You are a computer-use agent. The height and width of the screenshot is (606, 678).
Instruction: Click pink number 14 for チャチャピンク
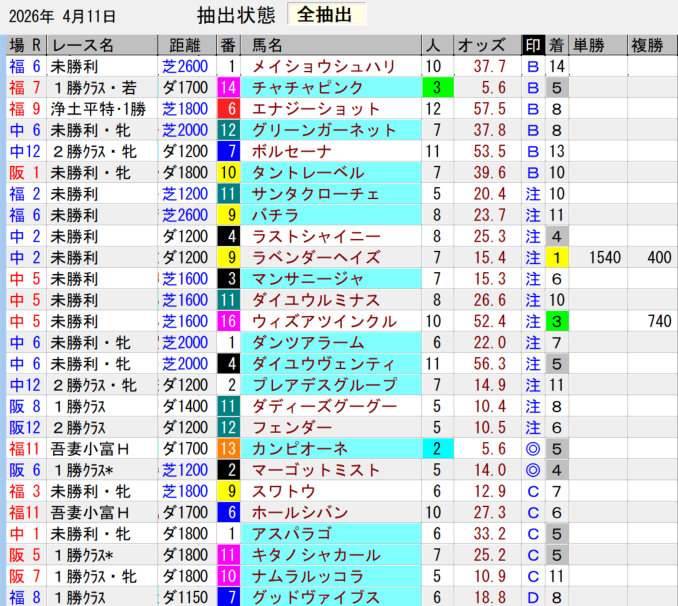click(x=228, y=88)
